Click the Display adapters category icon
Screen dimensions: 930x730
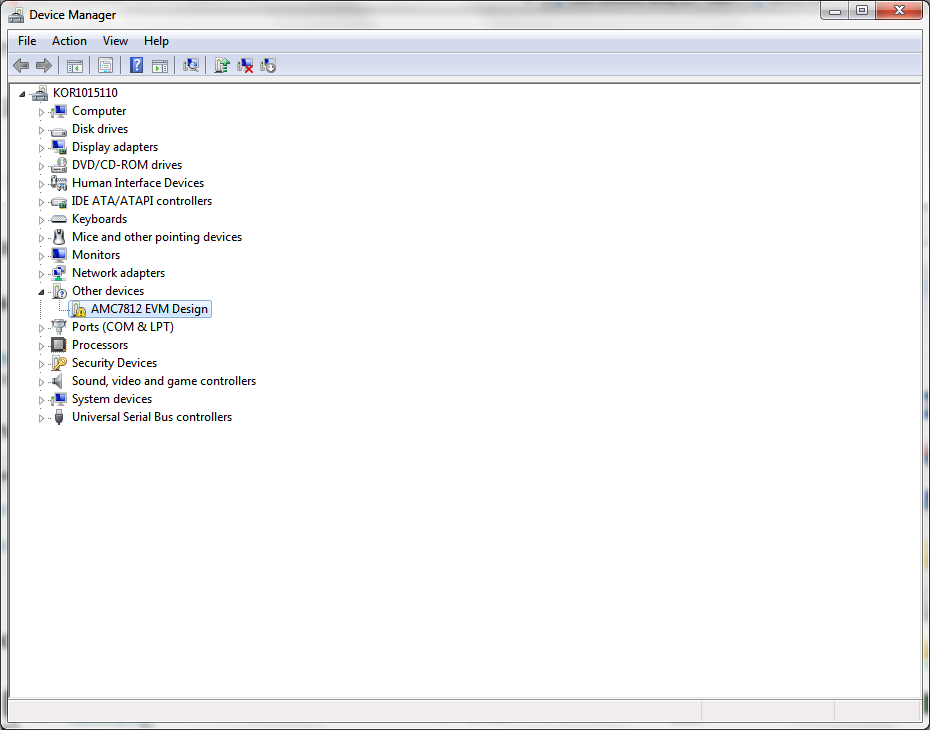click(x=59, y=147)
